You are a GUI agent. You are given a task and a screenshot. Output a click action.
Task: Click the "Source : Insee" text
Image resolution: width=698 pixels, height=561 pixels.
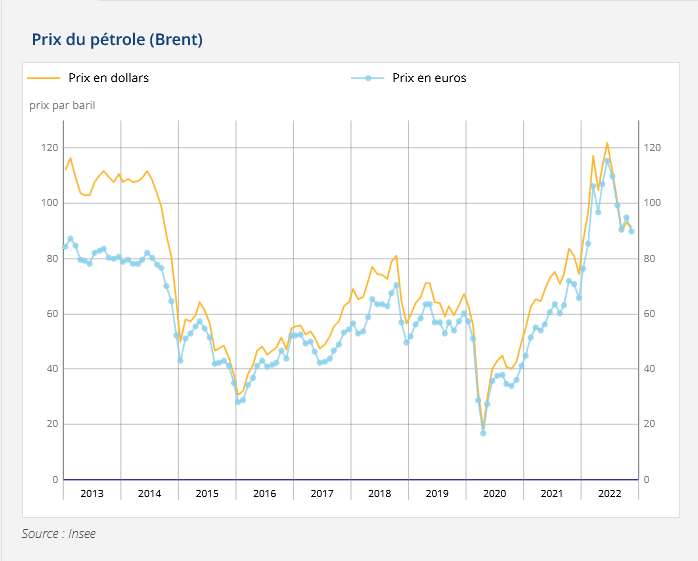point(59,534)
